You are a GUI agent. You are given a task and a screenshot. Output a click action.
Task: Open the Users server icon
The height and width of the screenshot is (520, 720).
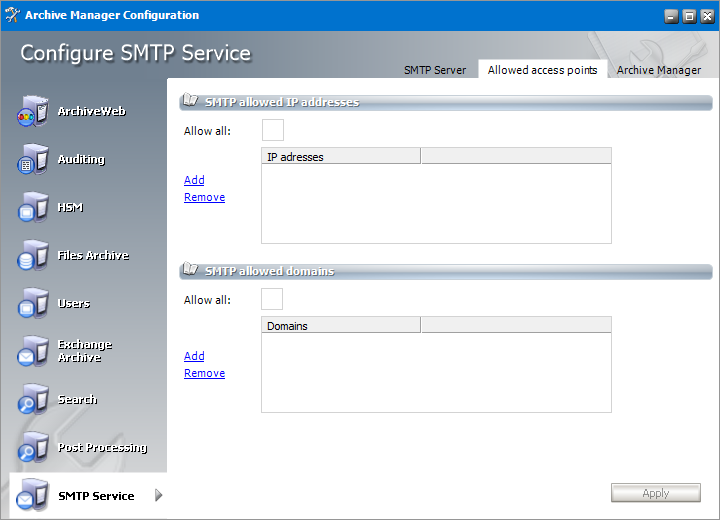click(33, 303)
